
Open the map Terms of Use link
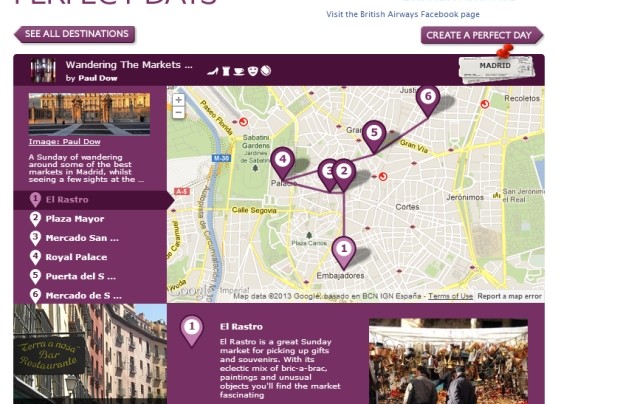coord(450,296)
